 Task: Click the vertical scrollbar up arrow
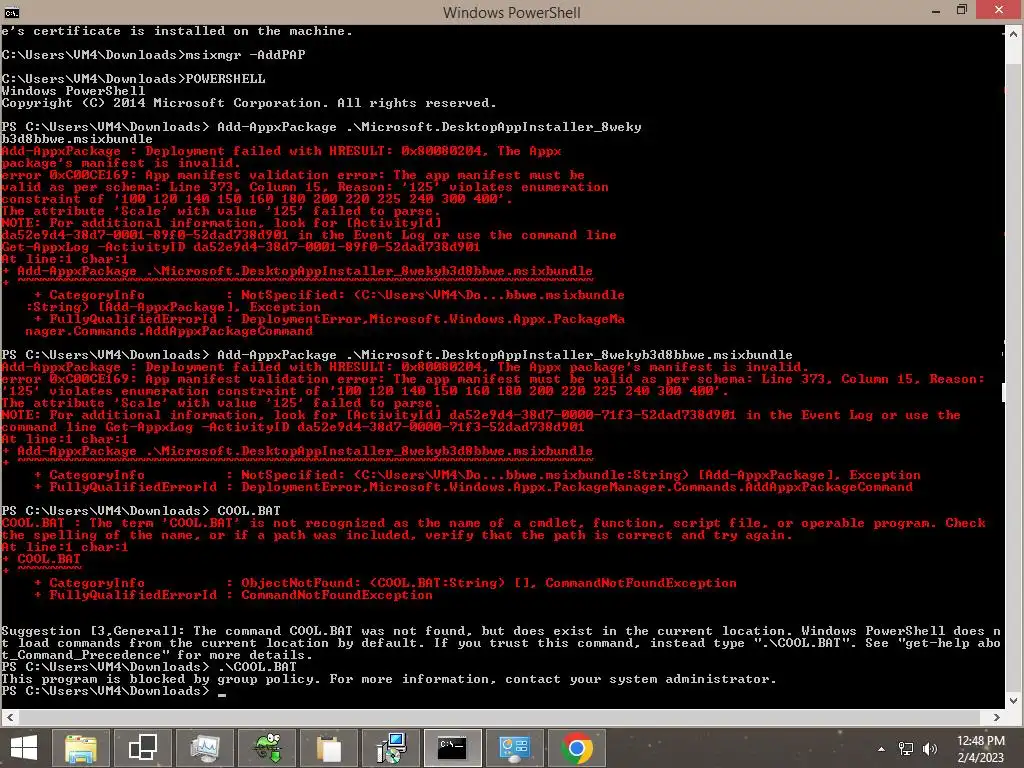pos(1014,35)
